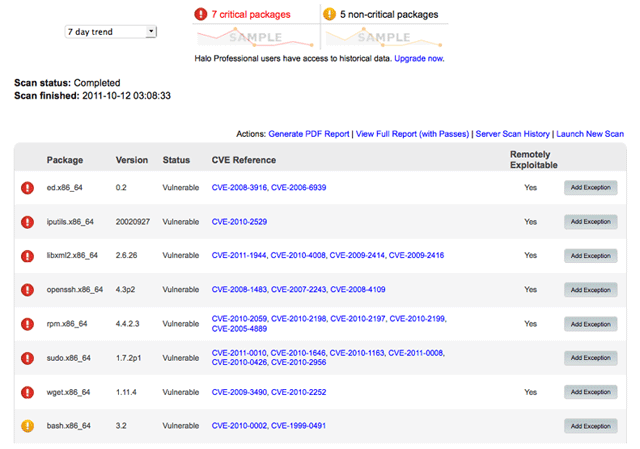Open Server Scan History
The width and height of the screenshot is (640, 449).
pos(513,134)
